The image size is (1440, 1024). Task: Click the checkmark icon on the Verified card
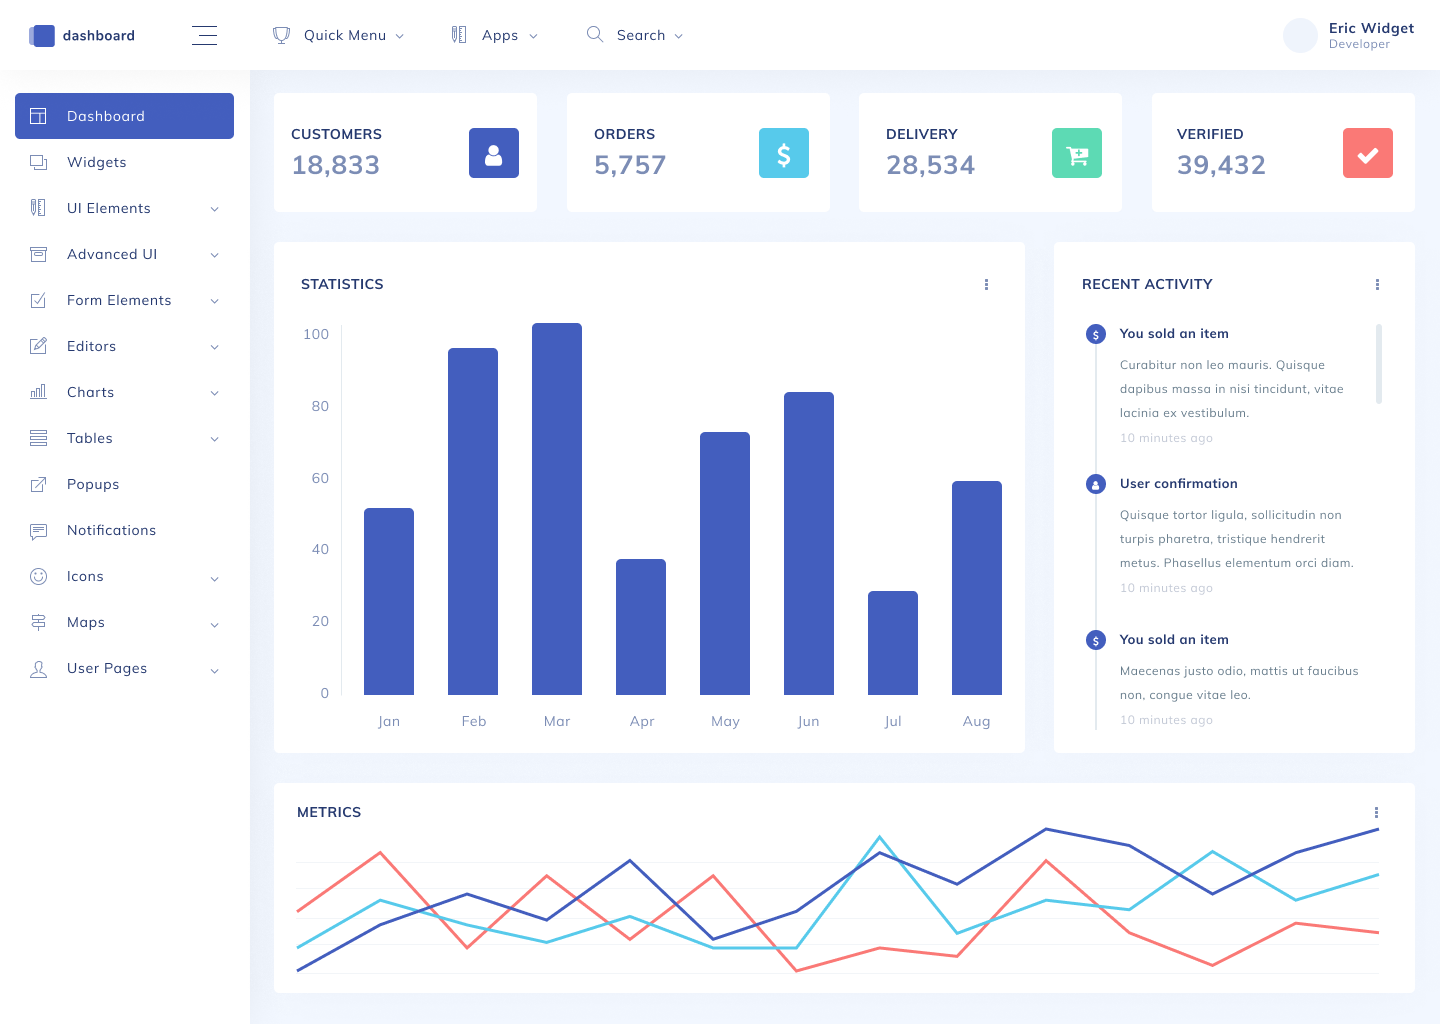pos(1368,153)
